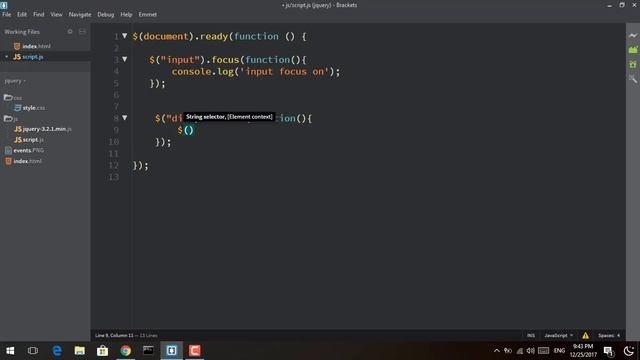Open the File menu
640x360 pixels.
click(x=7, y=14)
